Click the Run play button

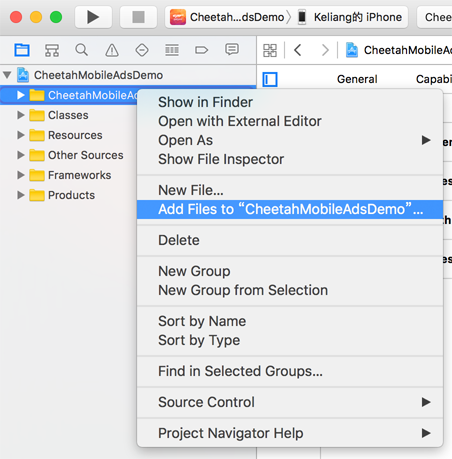(x=93, y=17)
